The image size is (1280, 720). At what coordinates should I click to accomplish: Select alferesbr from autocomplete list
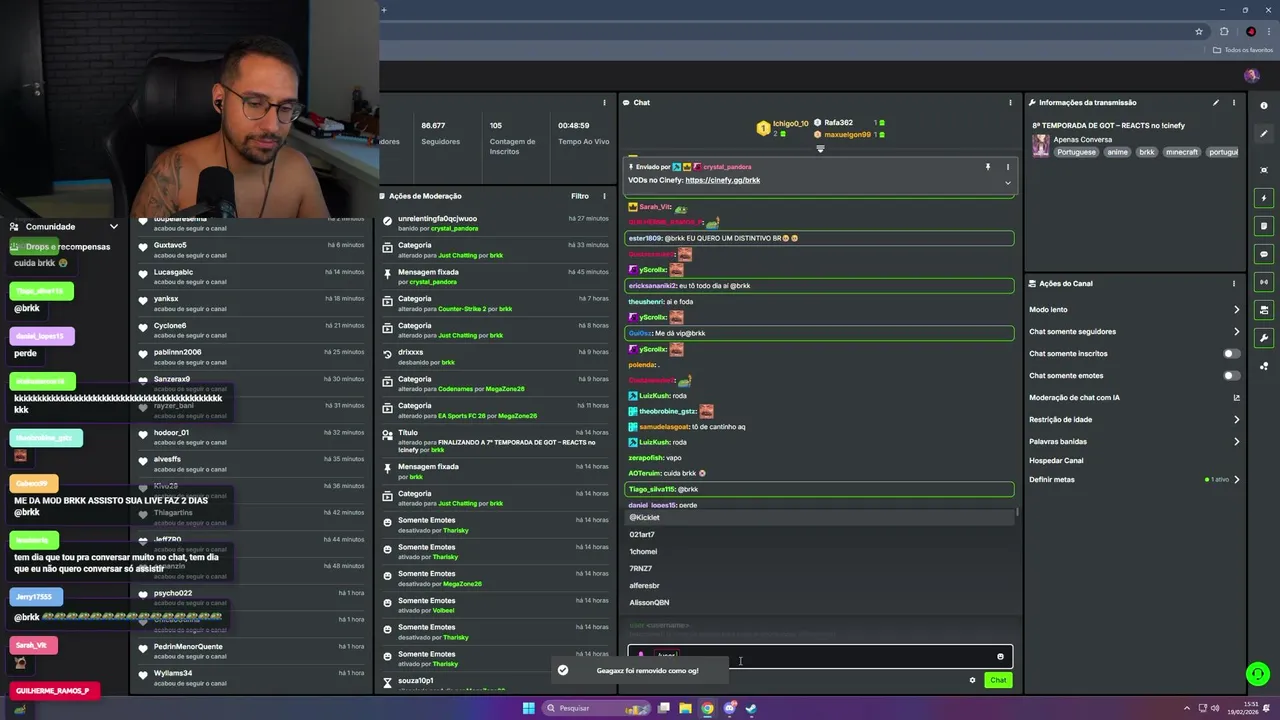820,586
